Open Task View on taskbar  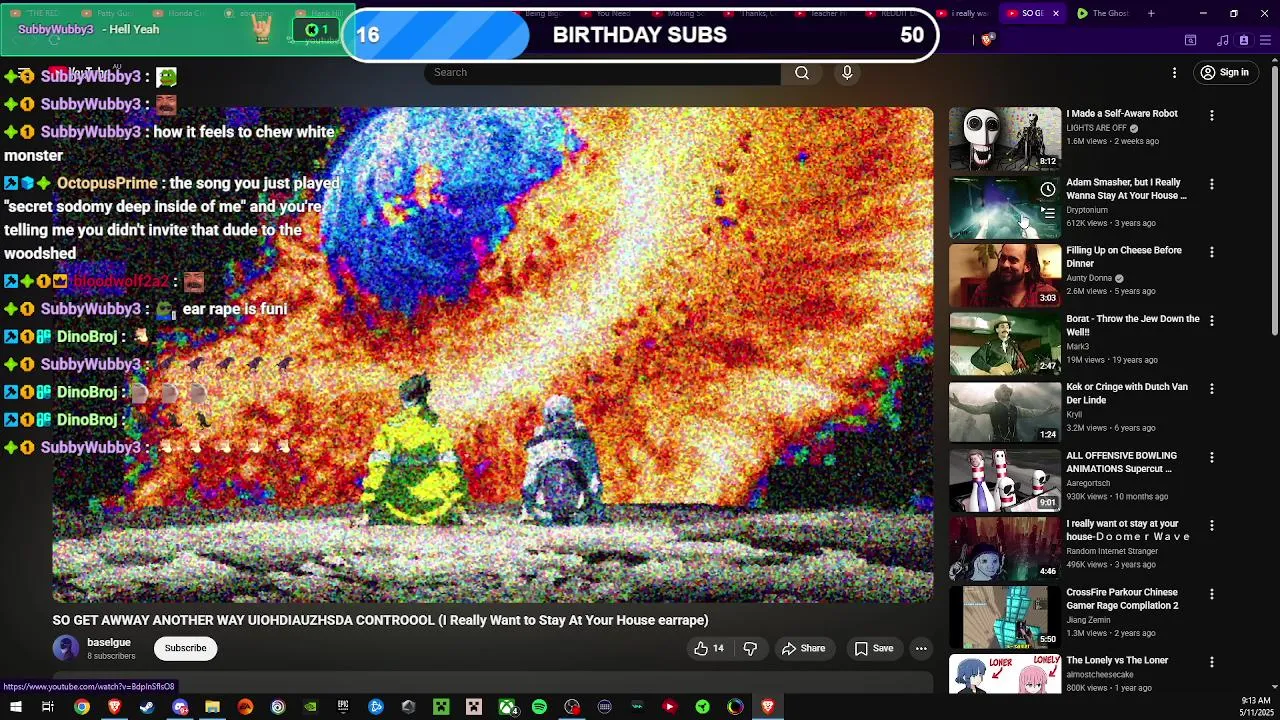[x=47, y=707]
